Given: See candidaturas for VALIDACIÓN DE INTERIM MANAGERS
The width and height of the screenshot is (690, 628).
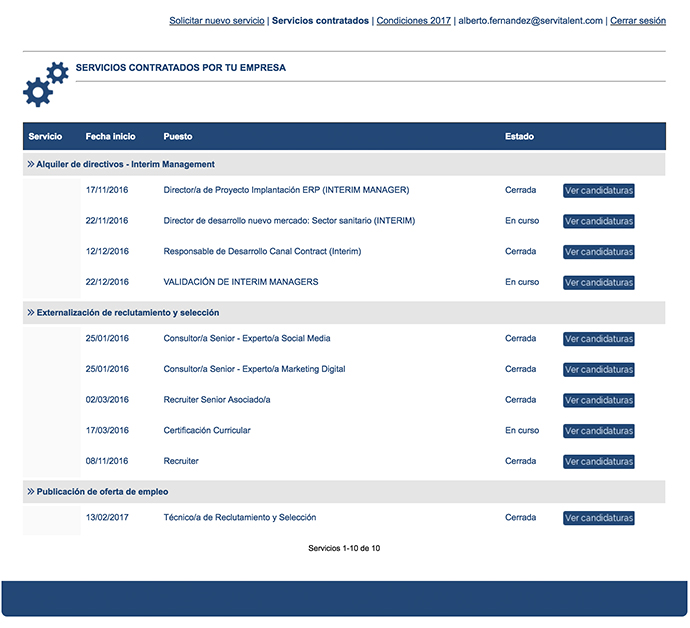Looking at the screenshot, I should tap(598, 283).
